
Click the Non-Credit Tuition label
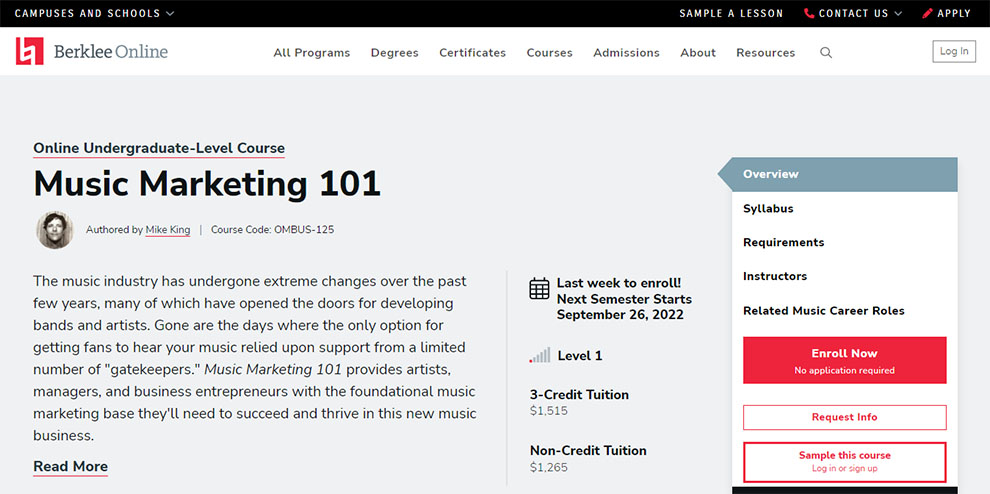click(588, 451)
